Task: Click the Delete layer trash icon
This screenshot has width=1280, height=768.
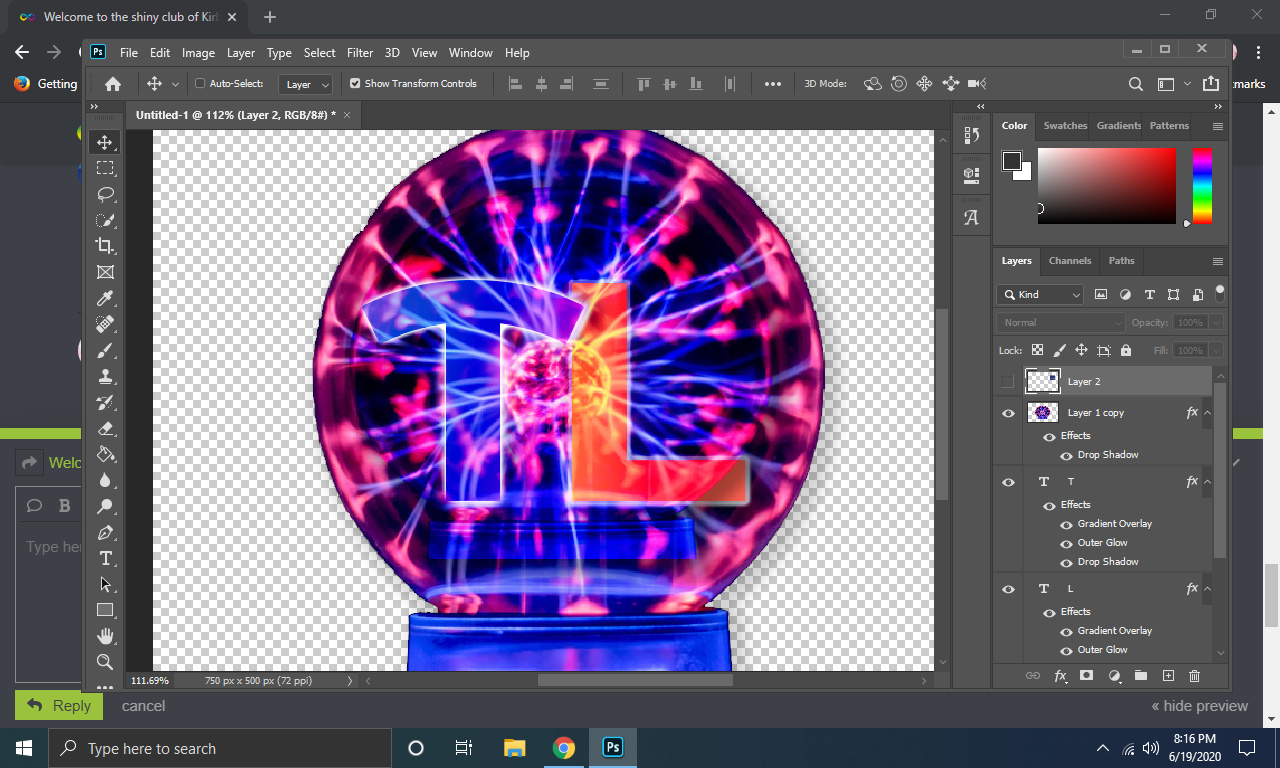Action: tap(1194, 676)
